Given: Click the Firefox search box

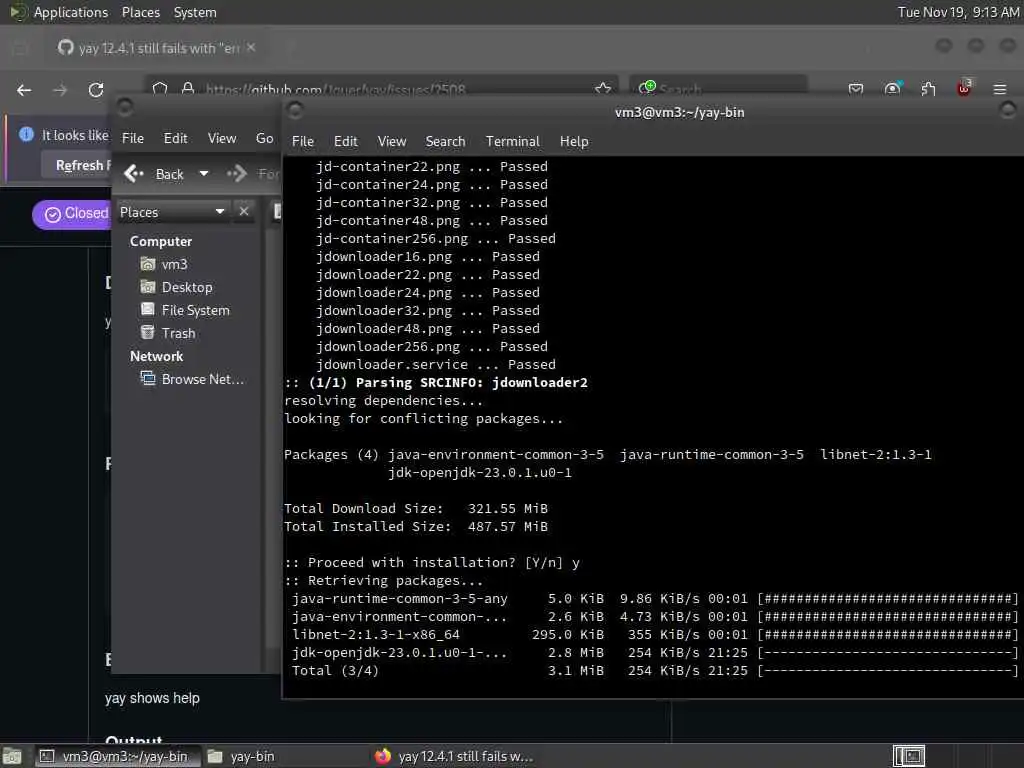Looking at the screenshot, I should [x=718, y=88].
